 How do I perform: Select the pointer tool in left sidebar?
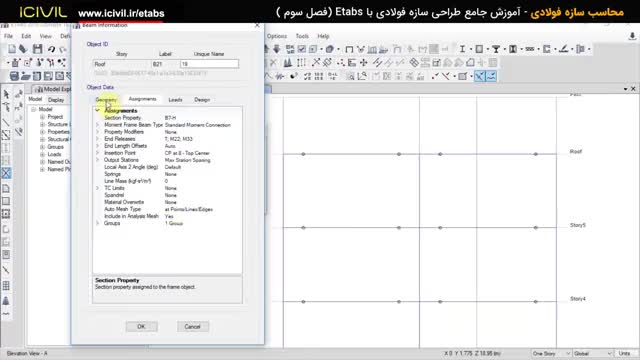pos(6,94)
